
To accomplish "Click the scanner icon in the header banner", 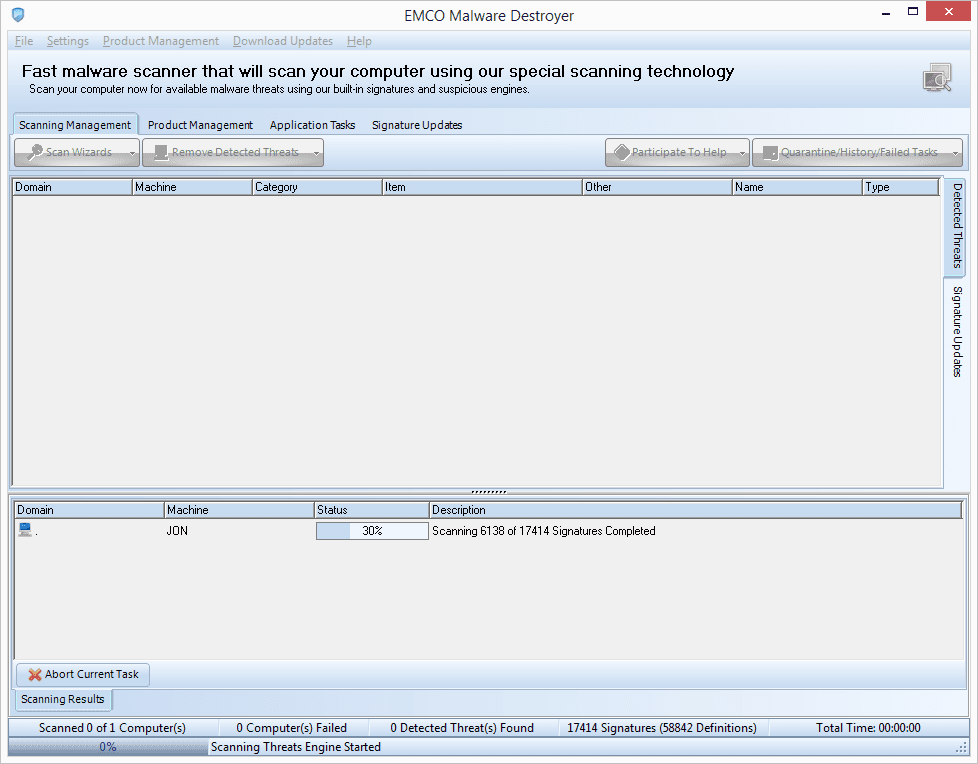I will coord(937,77).
